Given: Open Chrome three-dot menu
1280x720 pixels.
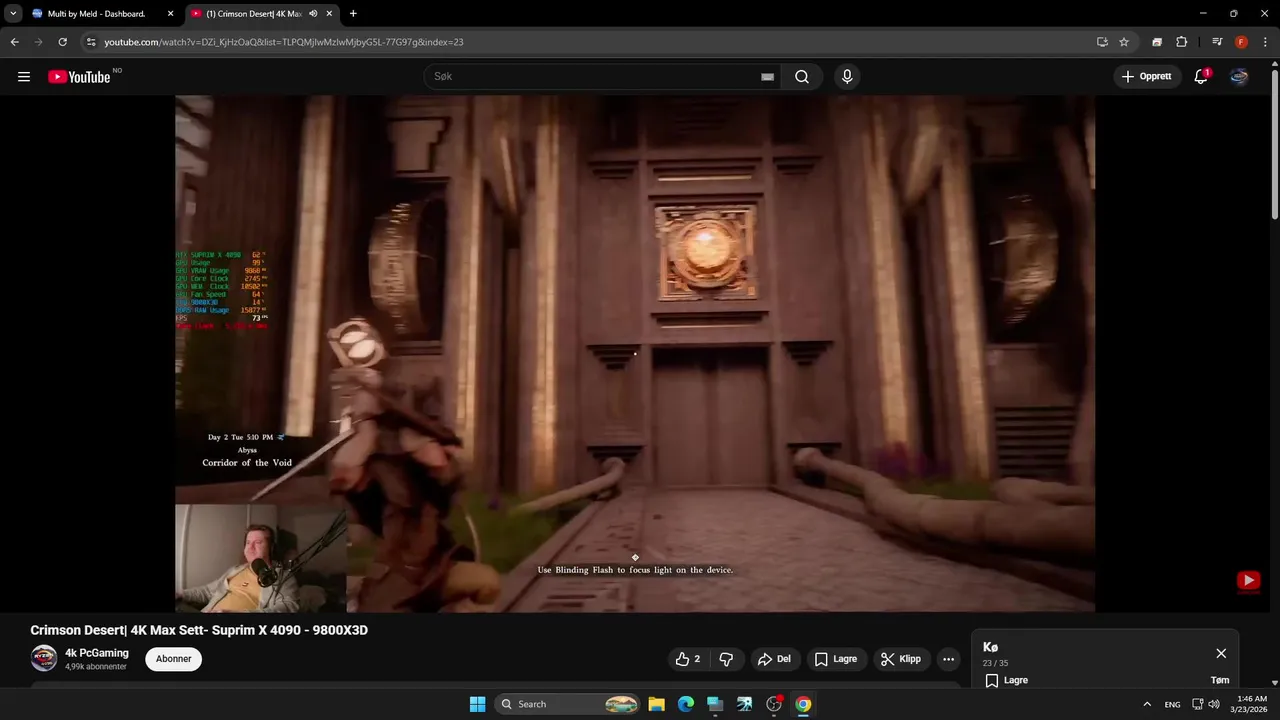Looking at the screenshot, I should 1263,42.
